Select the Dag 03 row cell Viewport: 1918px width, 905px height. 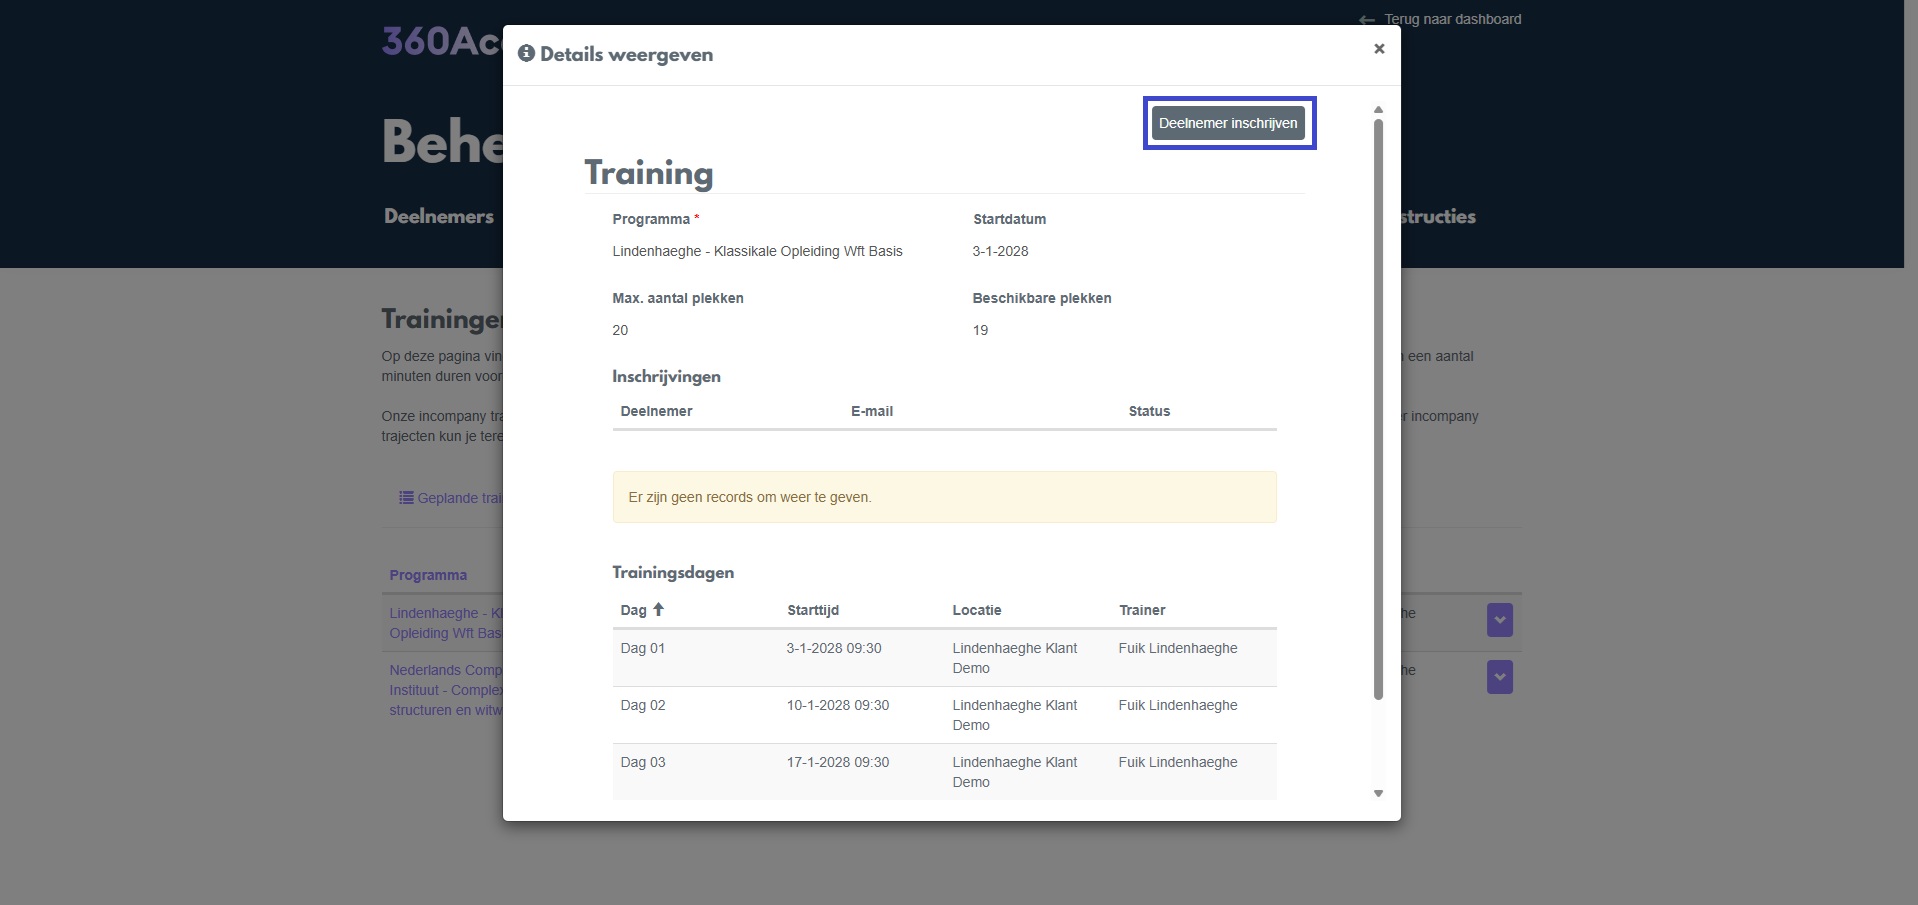click(643, 762)
